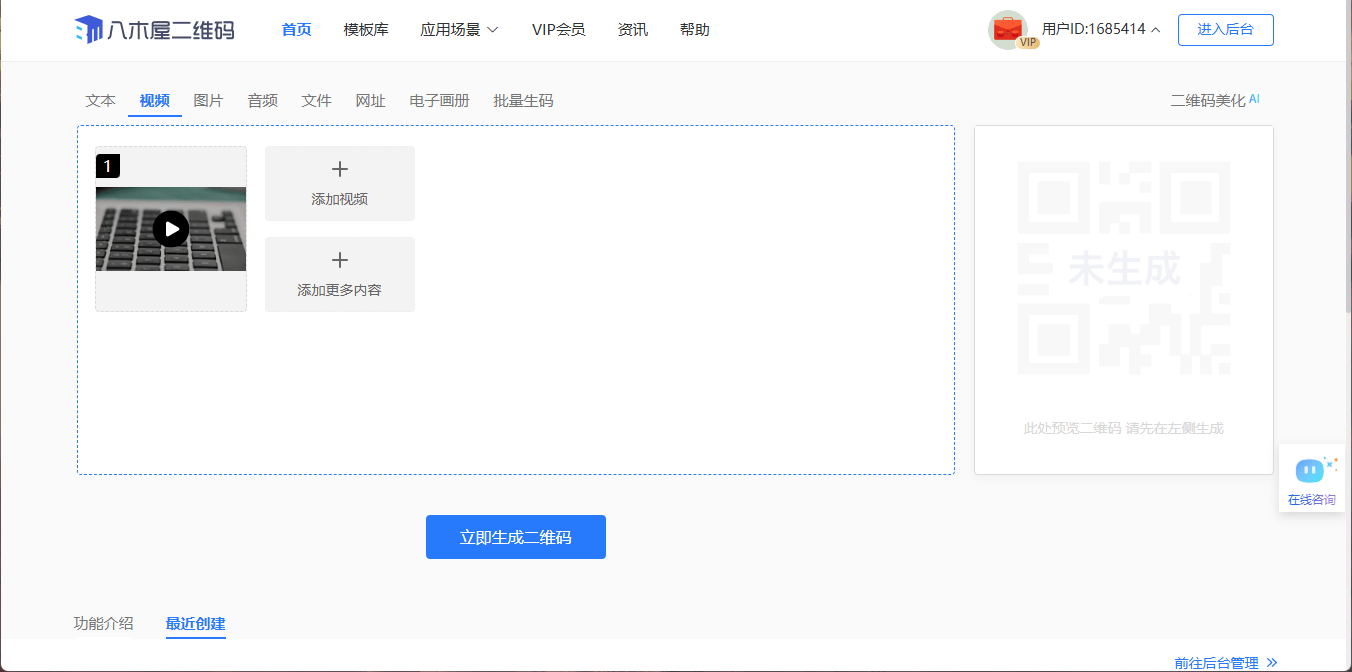
Task: Click the plus icon to add video
Action: tap(340, 170)
